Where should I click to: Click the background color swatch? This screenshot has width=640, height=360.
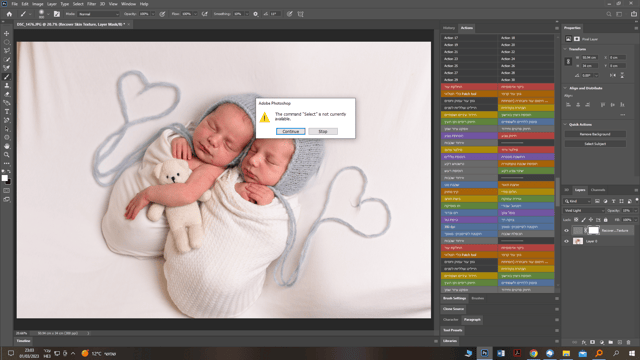point(9,182)
